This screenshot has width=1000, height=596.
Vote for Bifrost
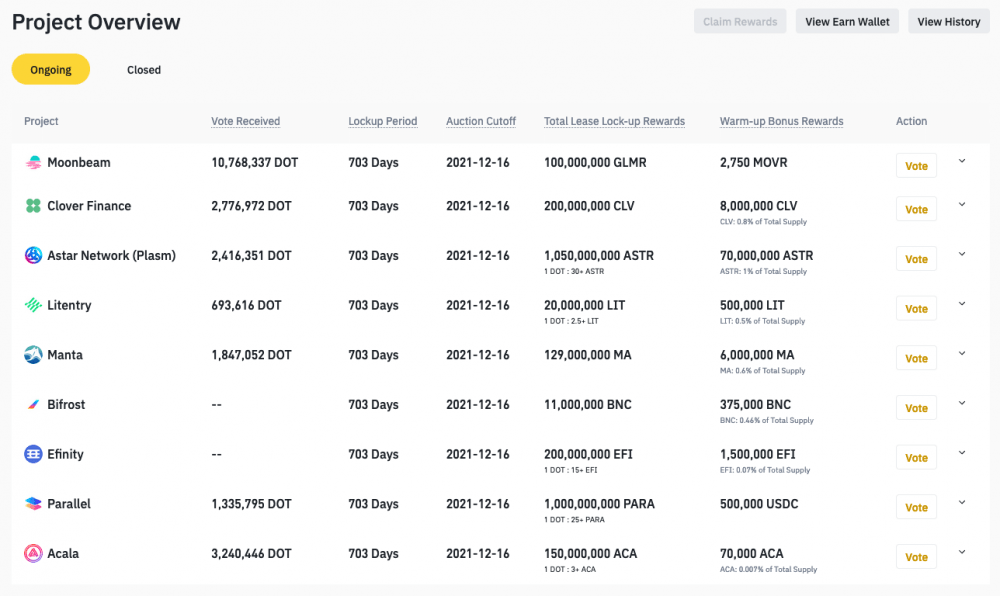click(916, 408)
